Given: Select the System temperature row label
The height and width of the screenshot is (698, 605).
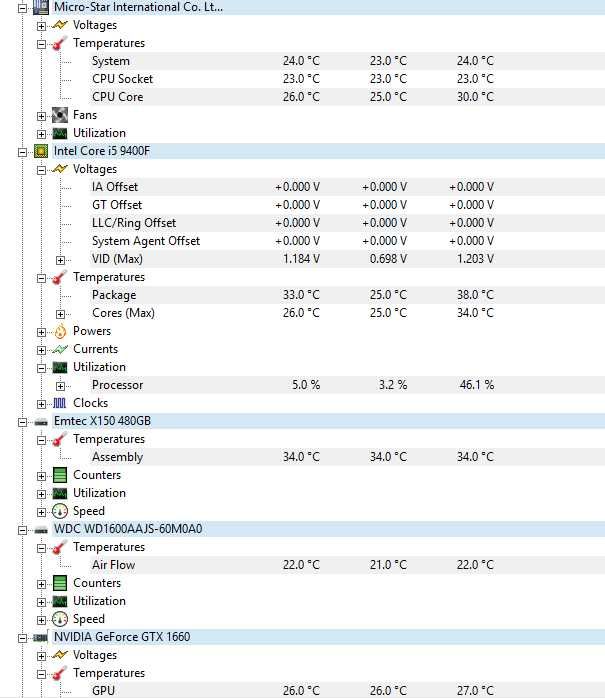Looking at the screenshot, I should (x=111, y=61).
